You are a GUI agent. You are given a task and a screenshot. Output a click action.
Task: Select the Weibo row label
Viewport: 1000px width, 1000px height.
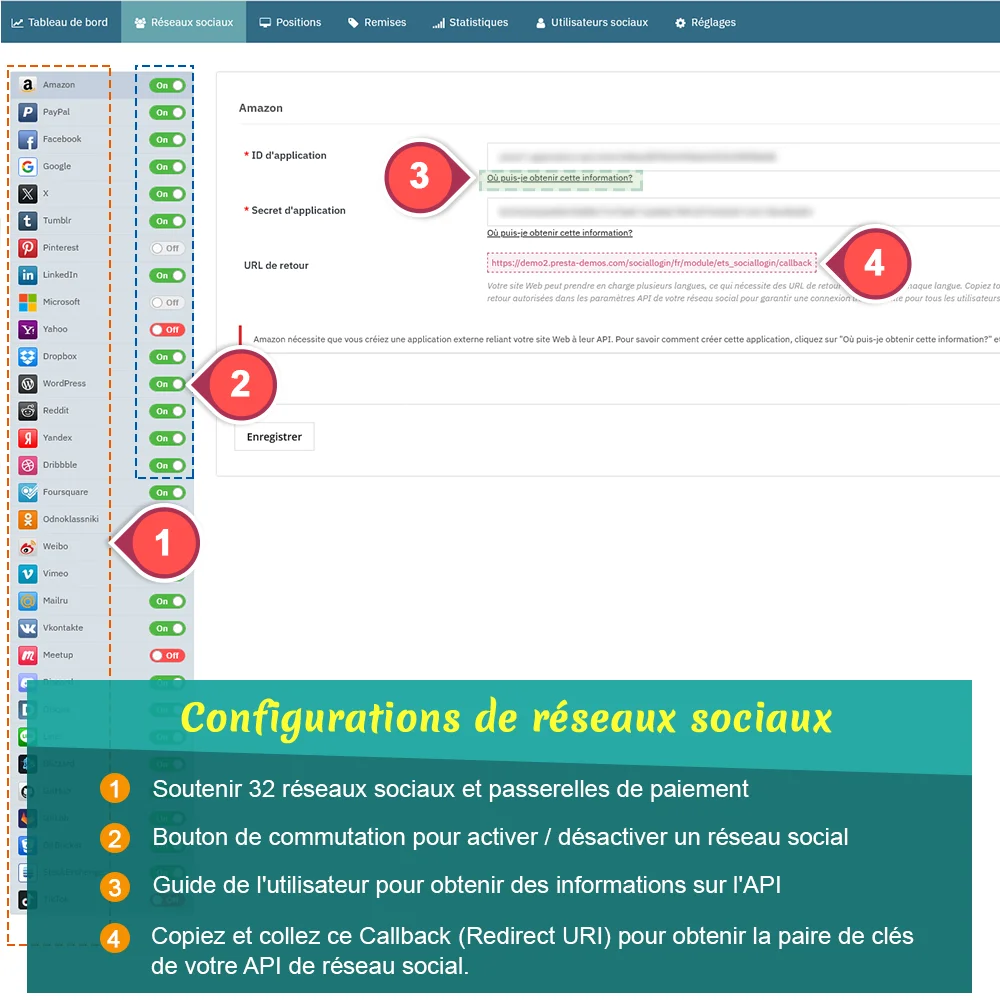[55, 547]
